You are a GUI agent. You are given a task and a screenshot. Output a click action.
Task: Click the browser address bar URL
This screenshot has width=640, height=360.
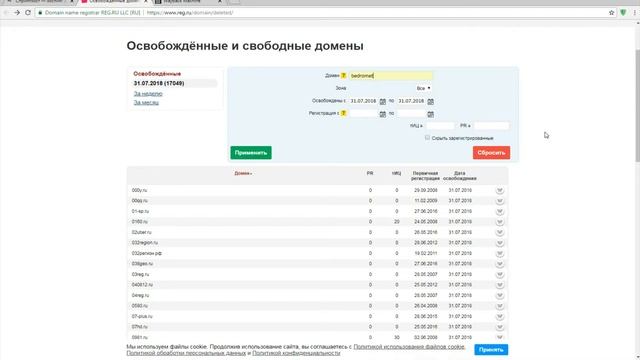click(x=190, y=13)
